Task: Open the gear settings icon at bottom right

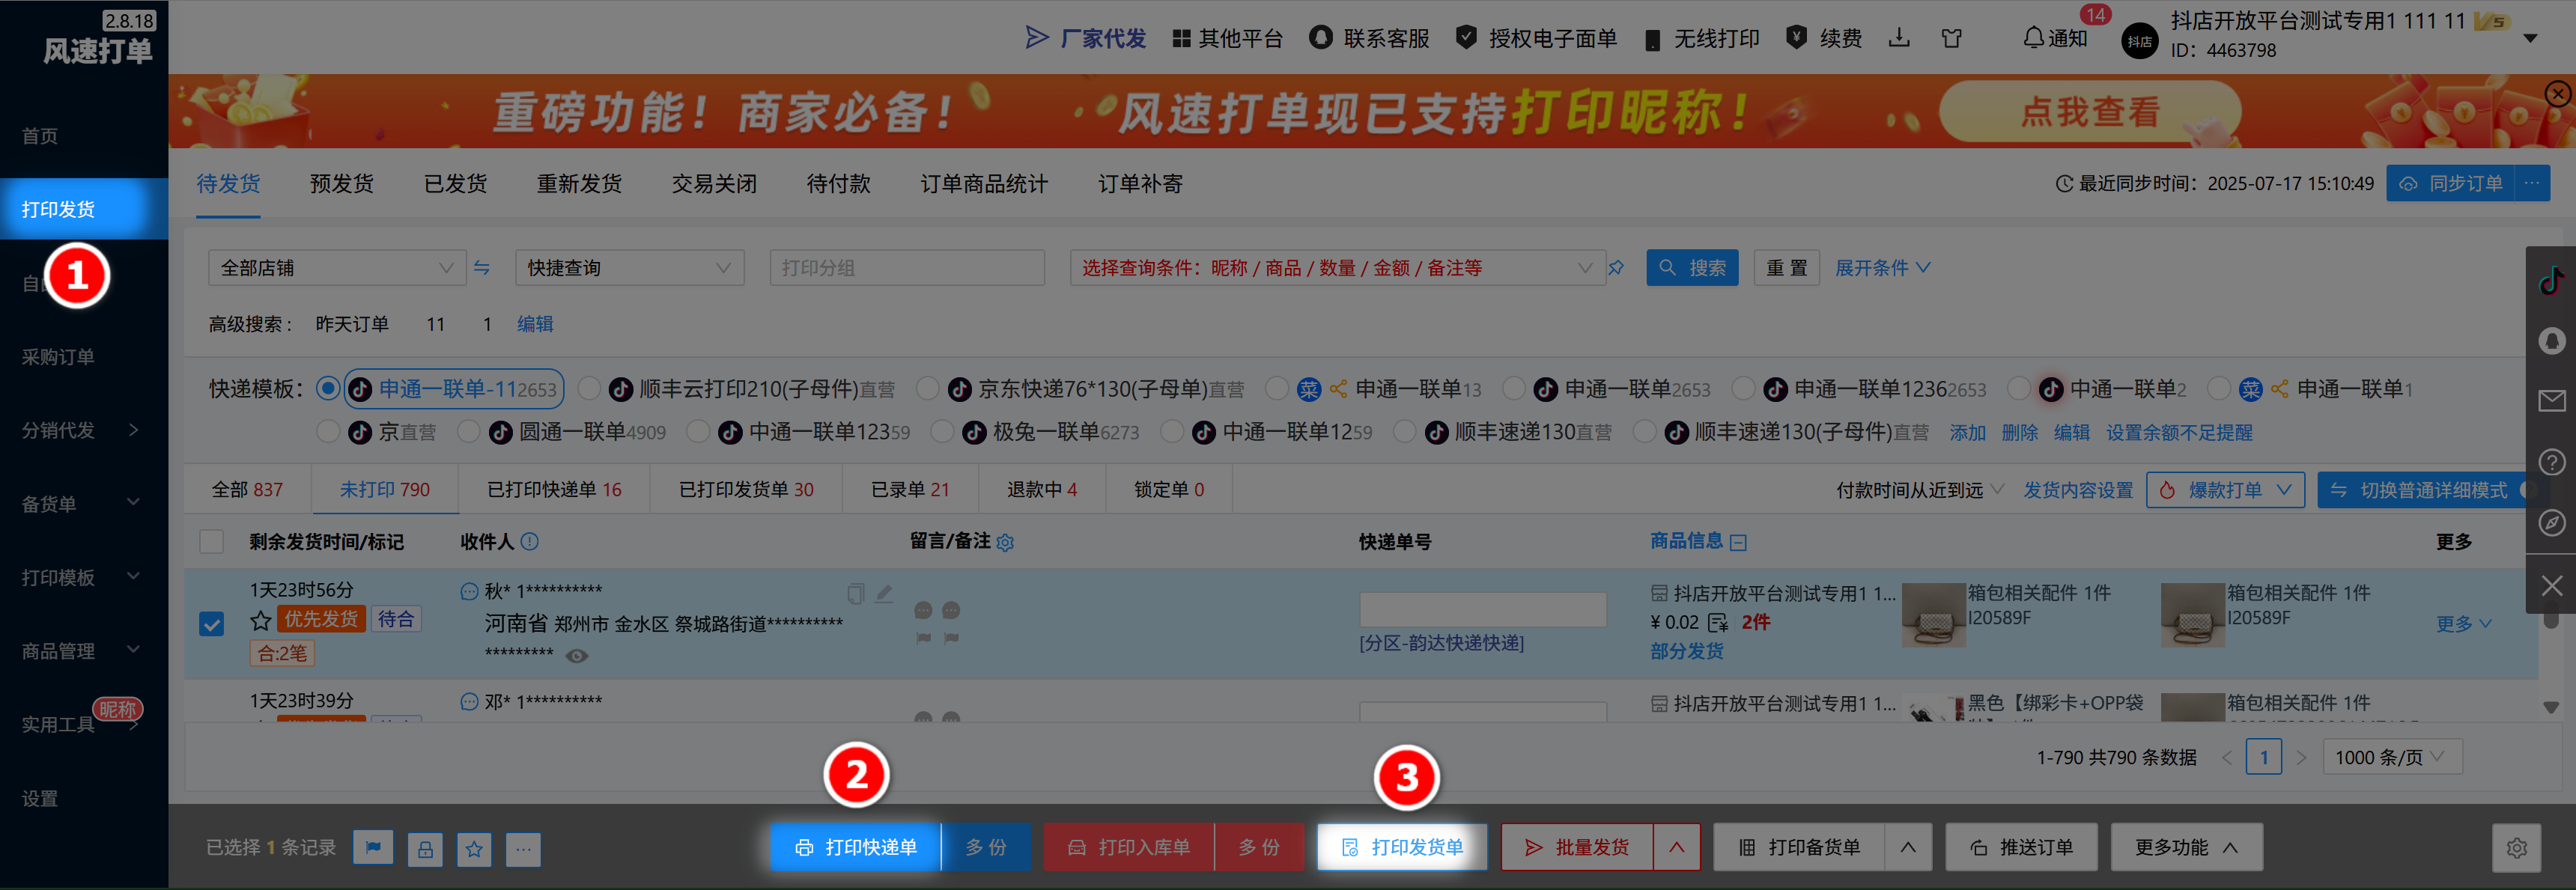Action: click(x=2516, y=847)
